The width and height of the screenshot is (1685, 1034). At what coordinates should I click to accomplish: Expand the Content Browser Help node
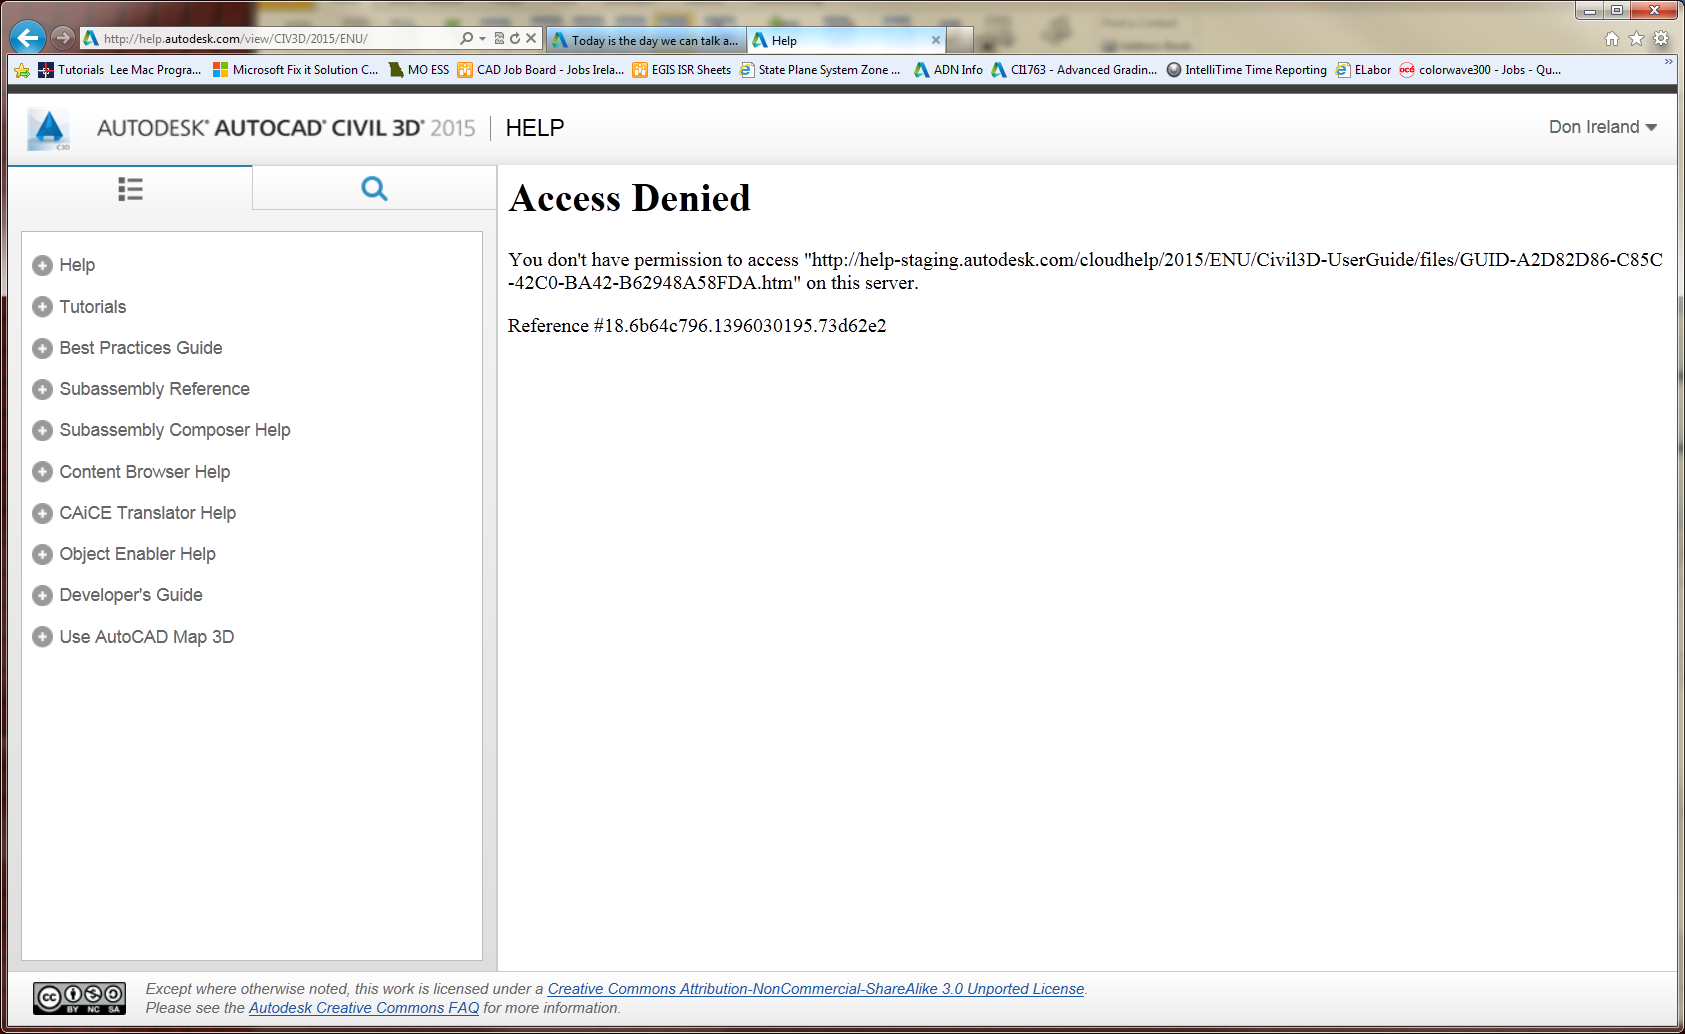point(42,472)
